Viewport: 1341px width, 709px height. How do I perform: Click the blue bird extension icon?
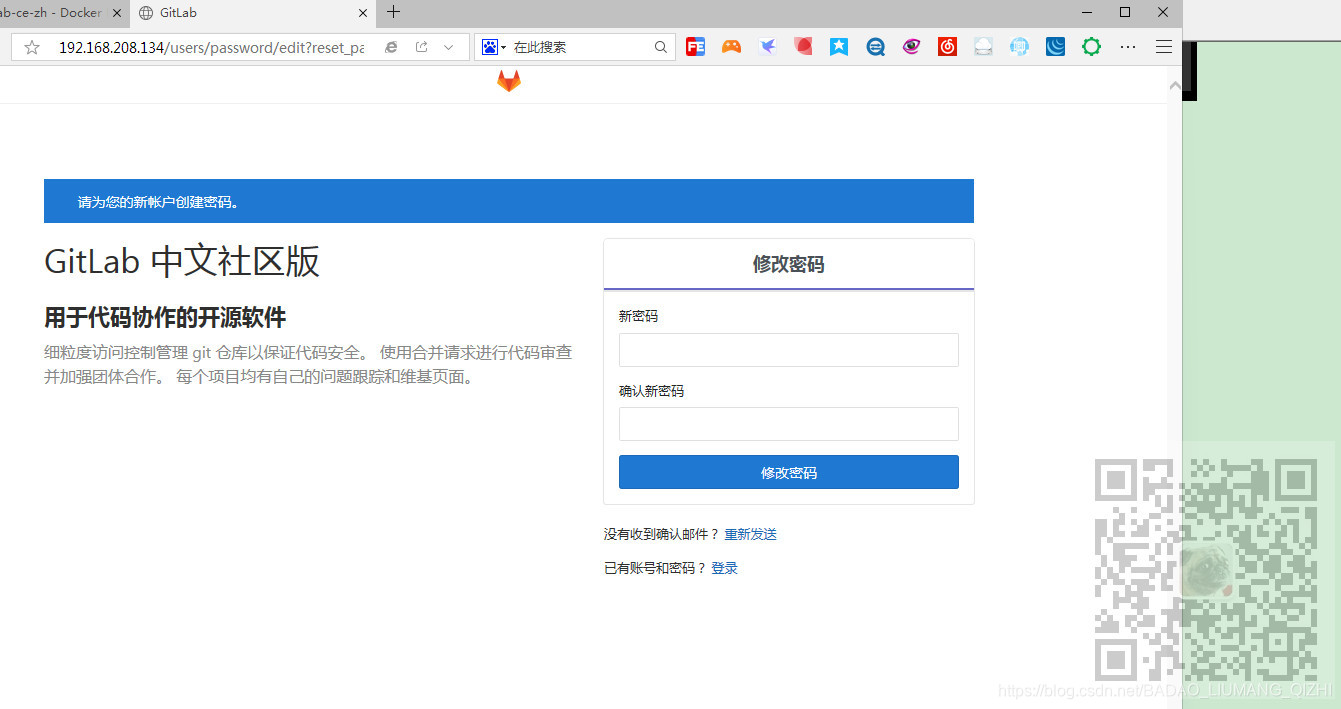[767, 47]
